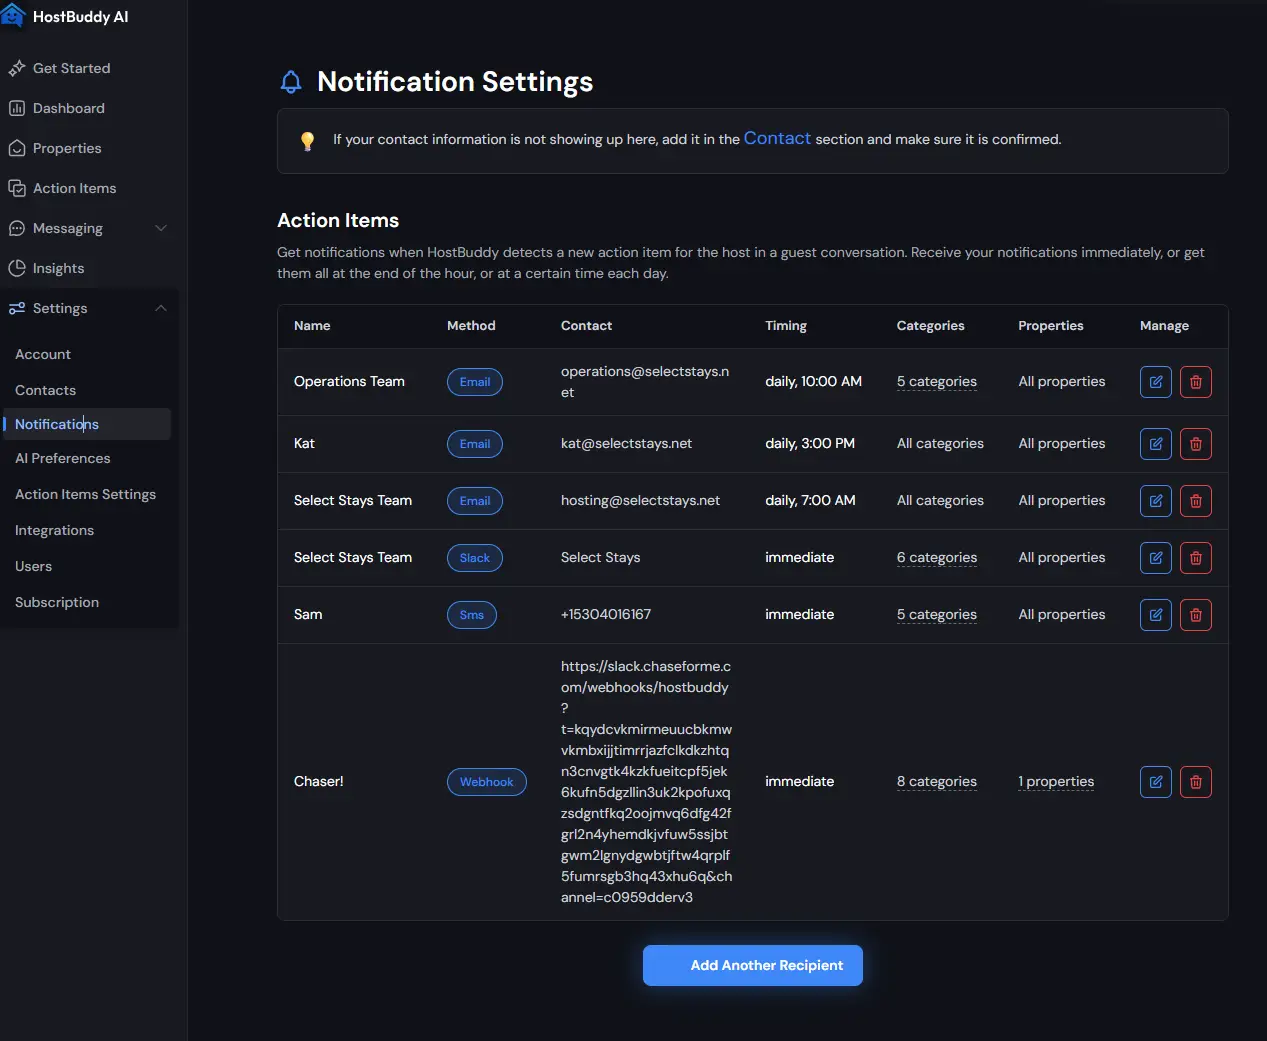
Task: Click the notification bell beside the page title
Action: [x=290, y=81]
